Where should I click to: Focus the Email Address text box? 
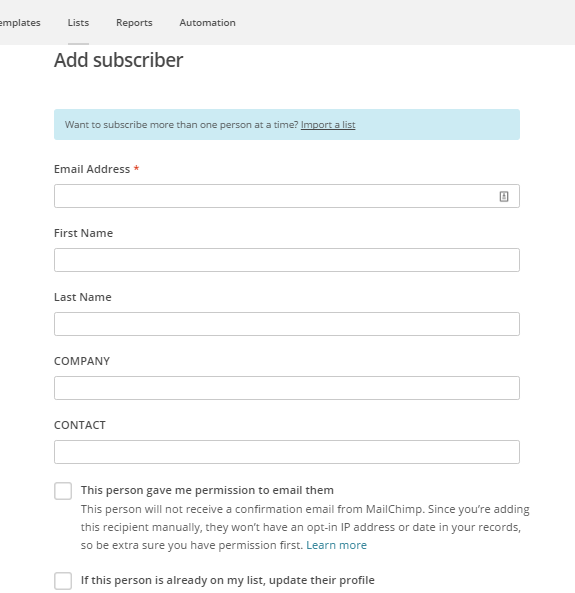[x=287, y=196]
